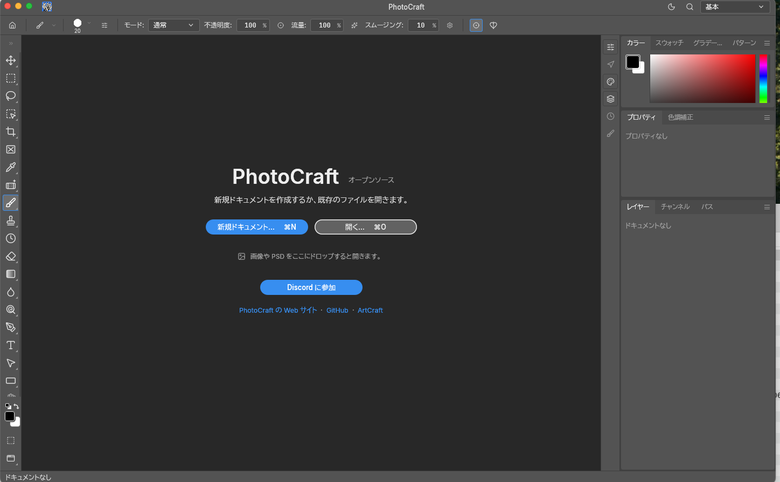
Task: Select the Frame tool
Action: [10, 149]
